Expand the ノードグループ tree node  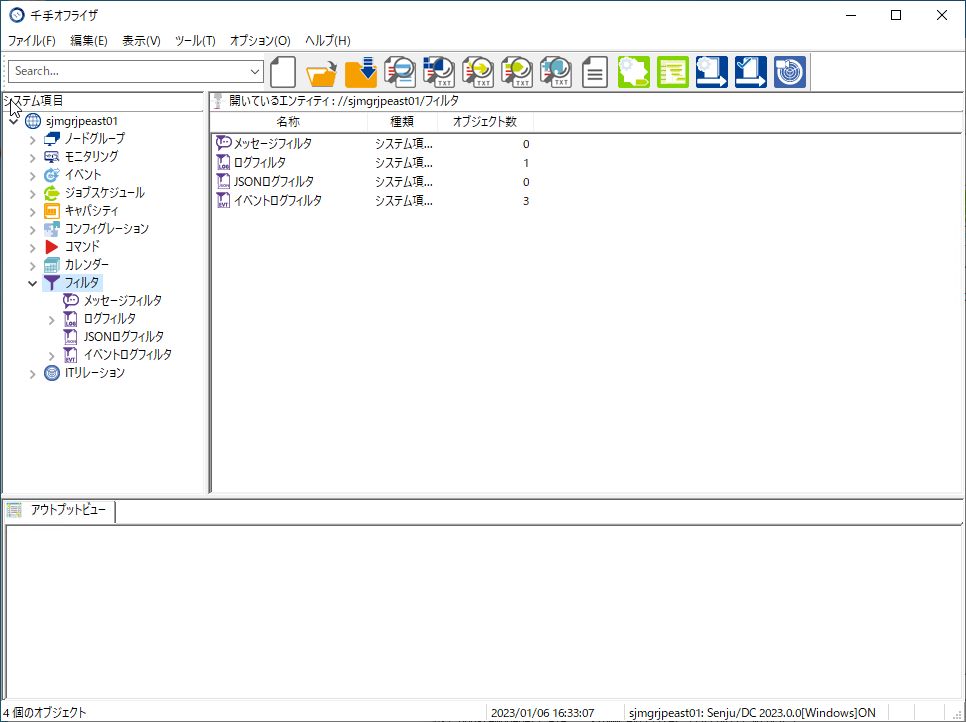[x=33, y=140]
